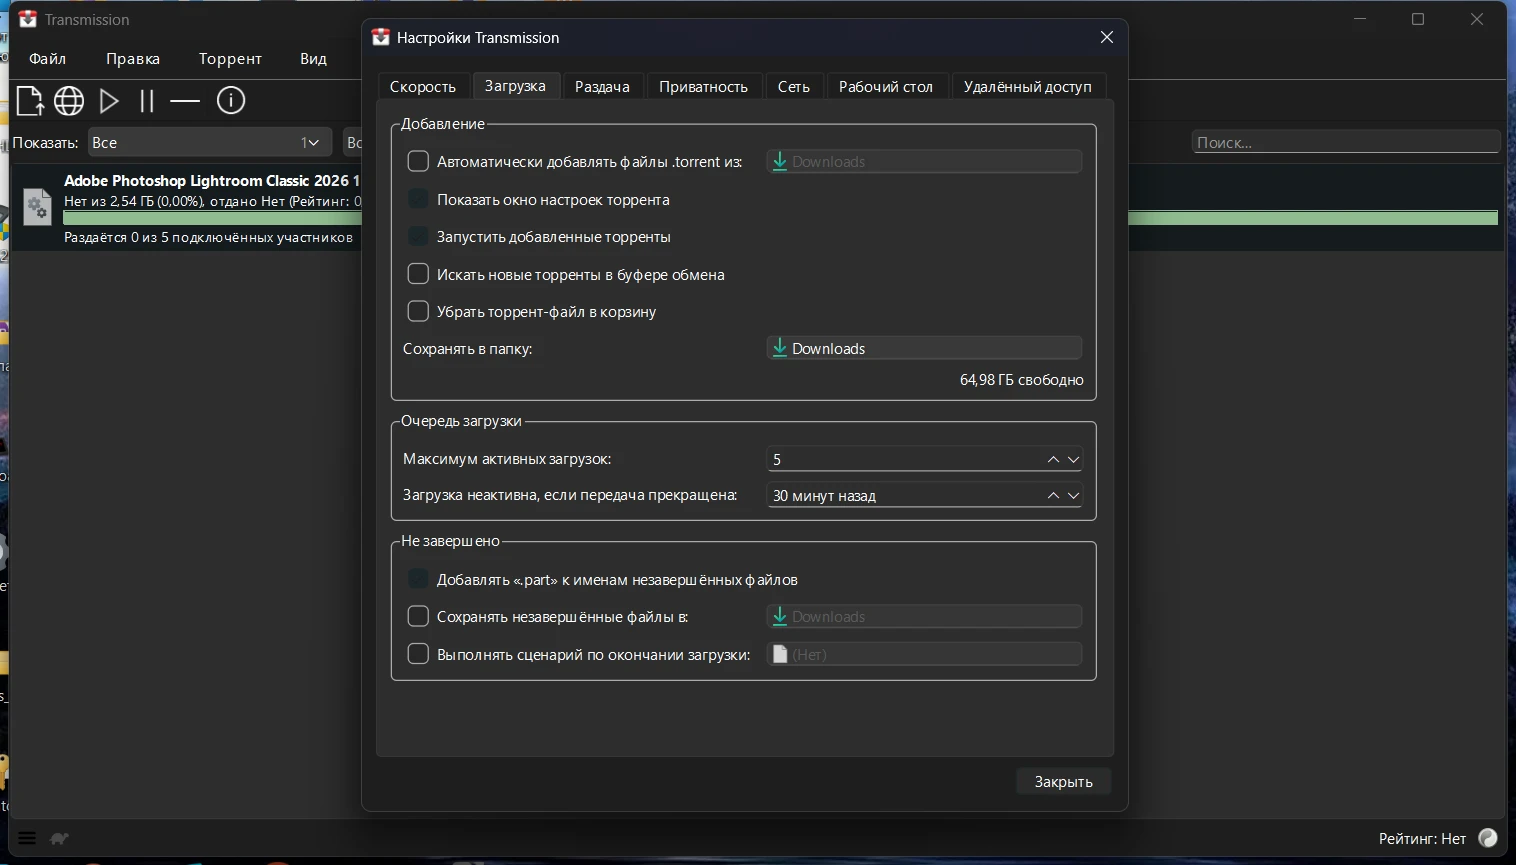The image size is (1516, 865).
Task: Toggle the turtle speed limit icon
Action: [x=59, y=839]
